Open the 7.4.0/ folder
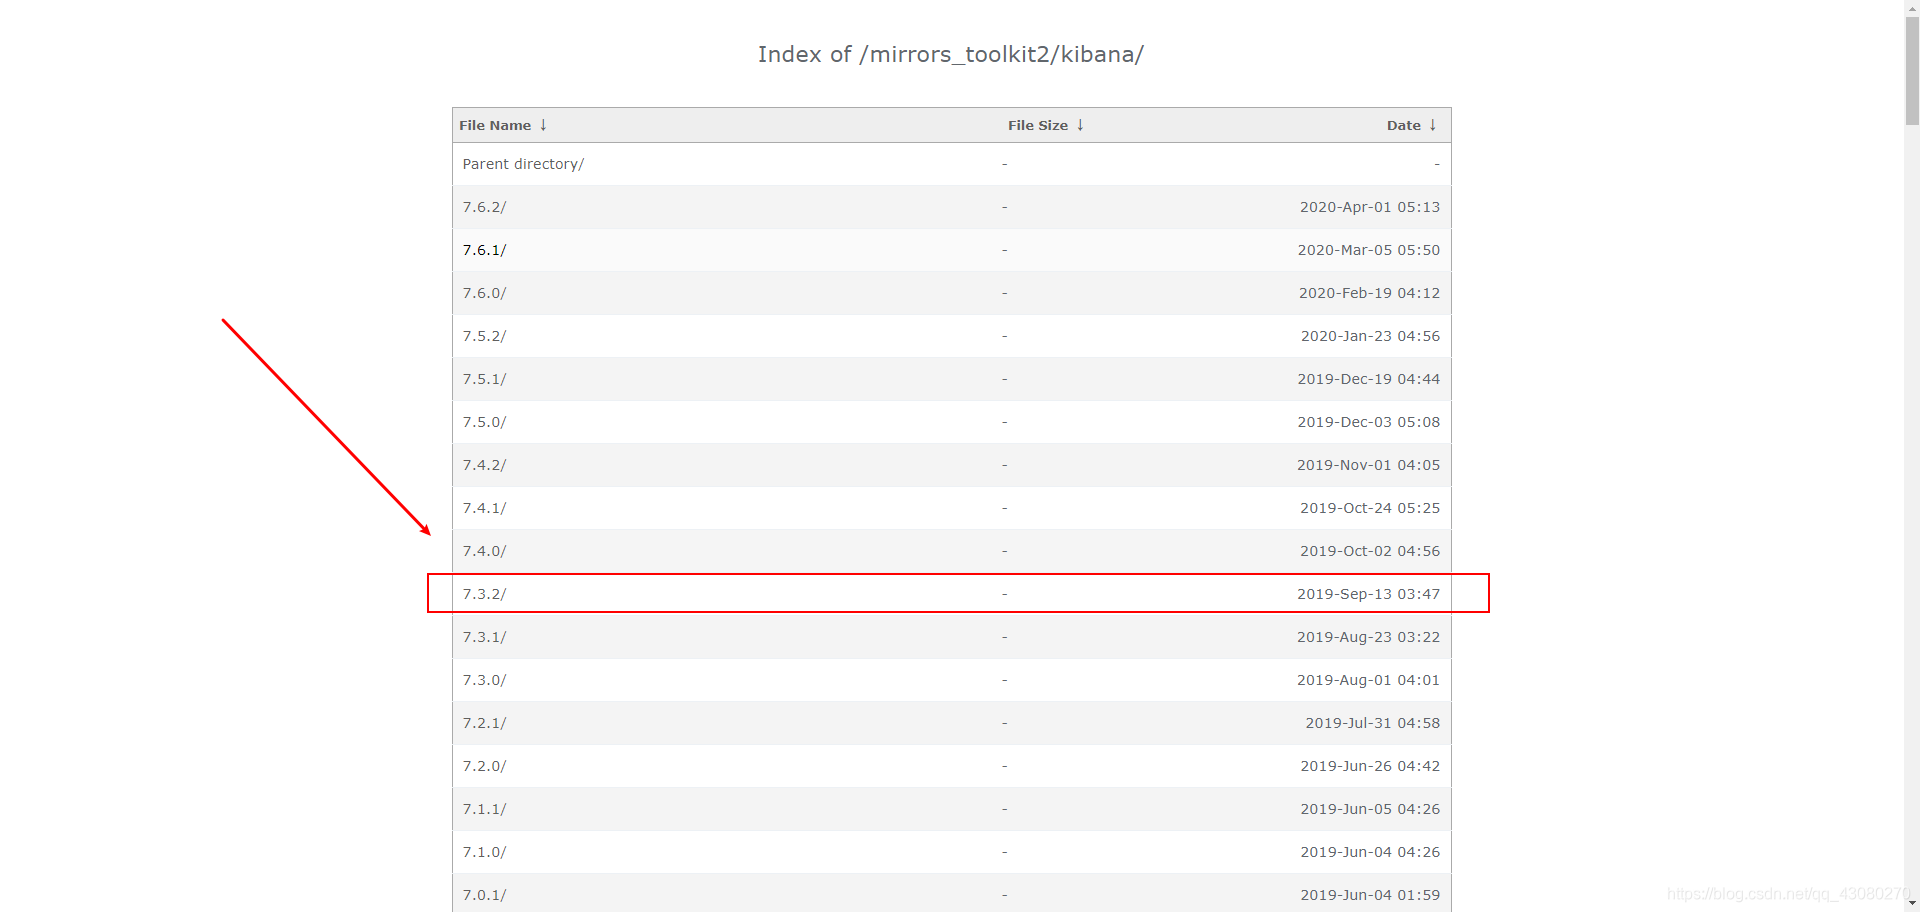The image size is (1920, 912). [484, 551]
